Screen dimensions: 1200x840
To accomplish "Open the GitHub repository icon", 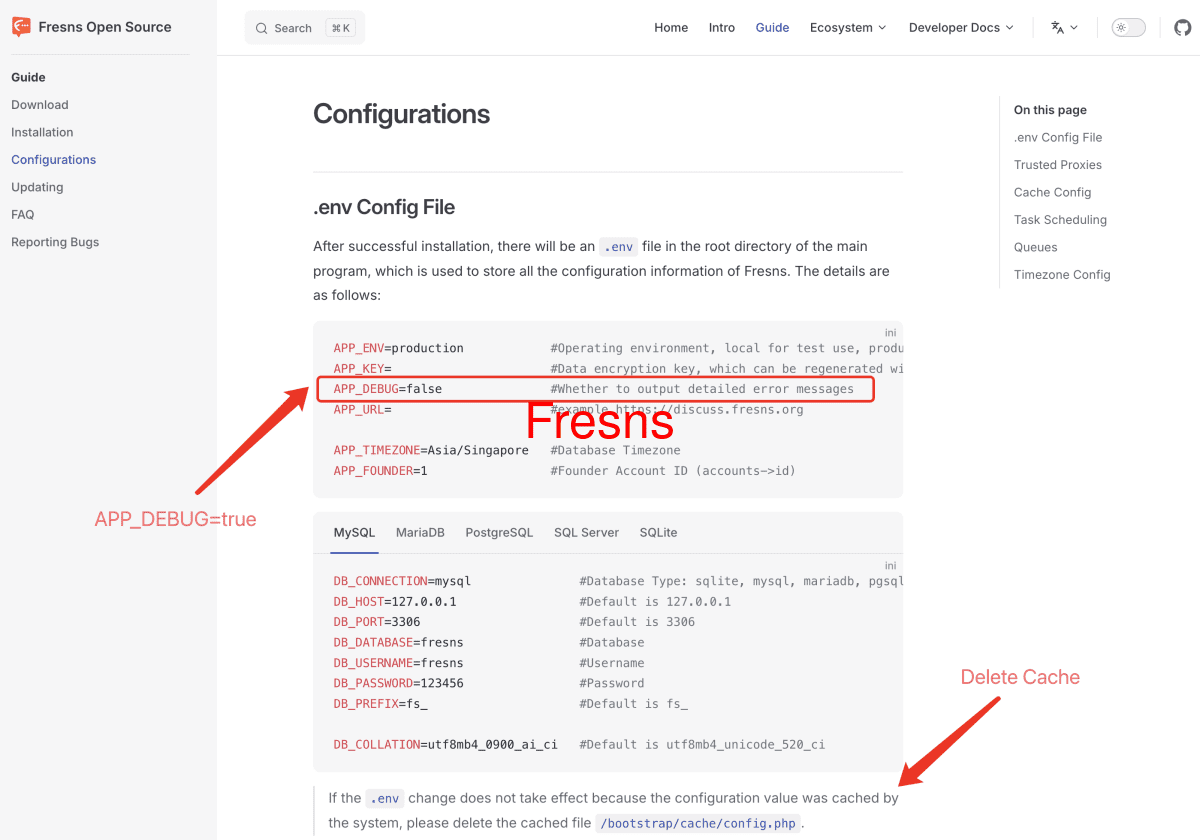I will click(1182, 27).
